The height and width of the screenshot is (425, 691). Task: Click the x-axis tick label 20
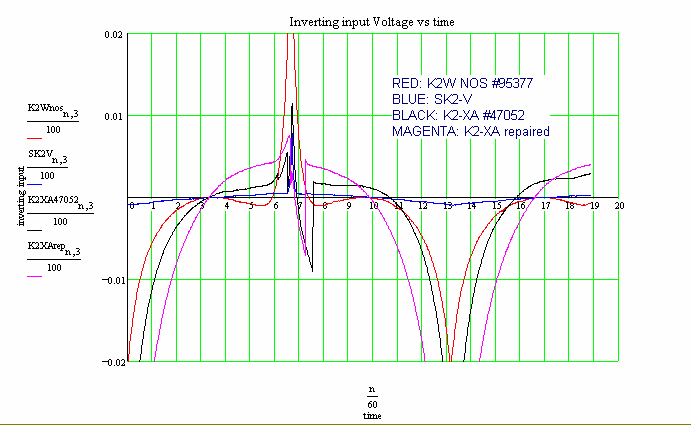coord(619,205)
